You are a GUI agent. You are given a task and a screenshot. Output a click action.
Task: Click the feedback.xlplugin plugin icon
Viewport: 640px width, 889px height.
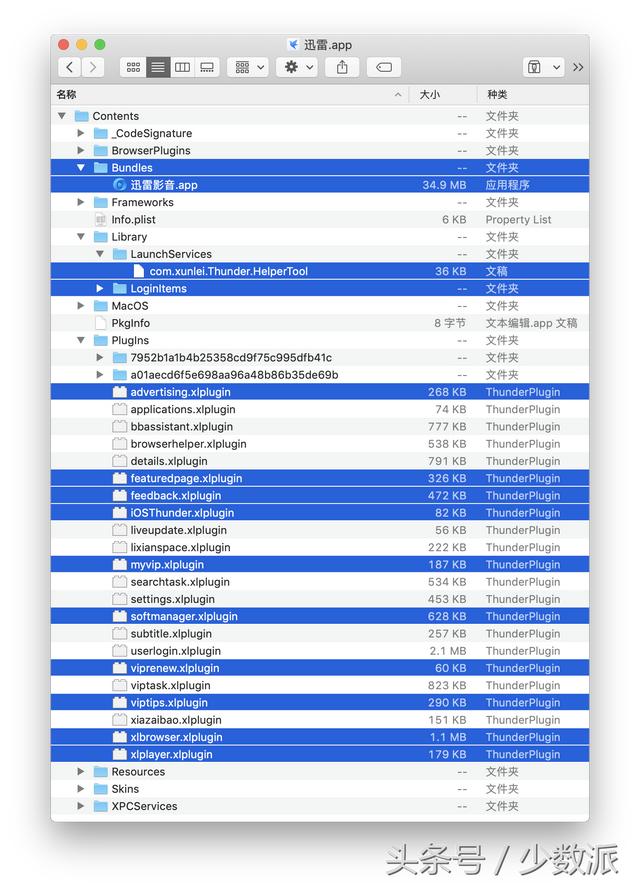pyautogui.click(x=119, y=496)
